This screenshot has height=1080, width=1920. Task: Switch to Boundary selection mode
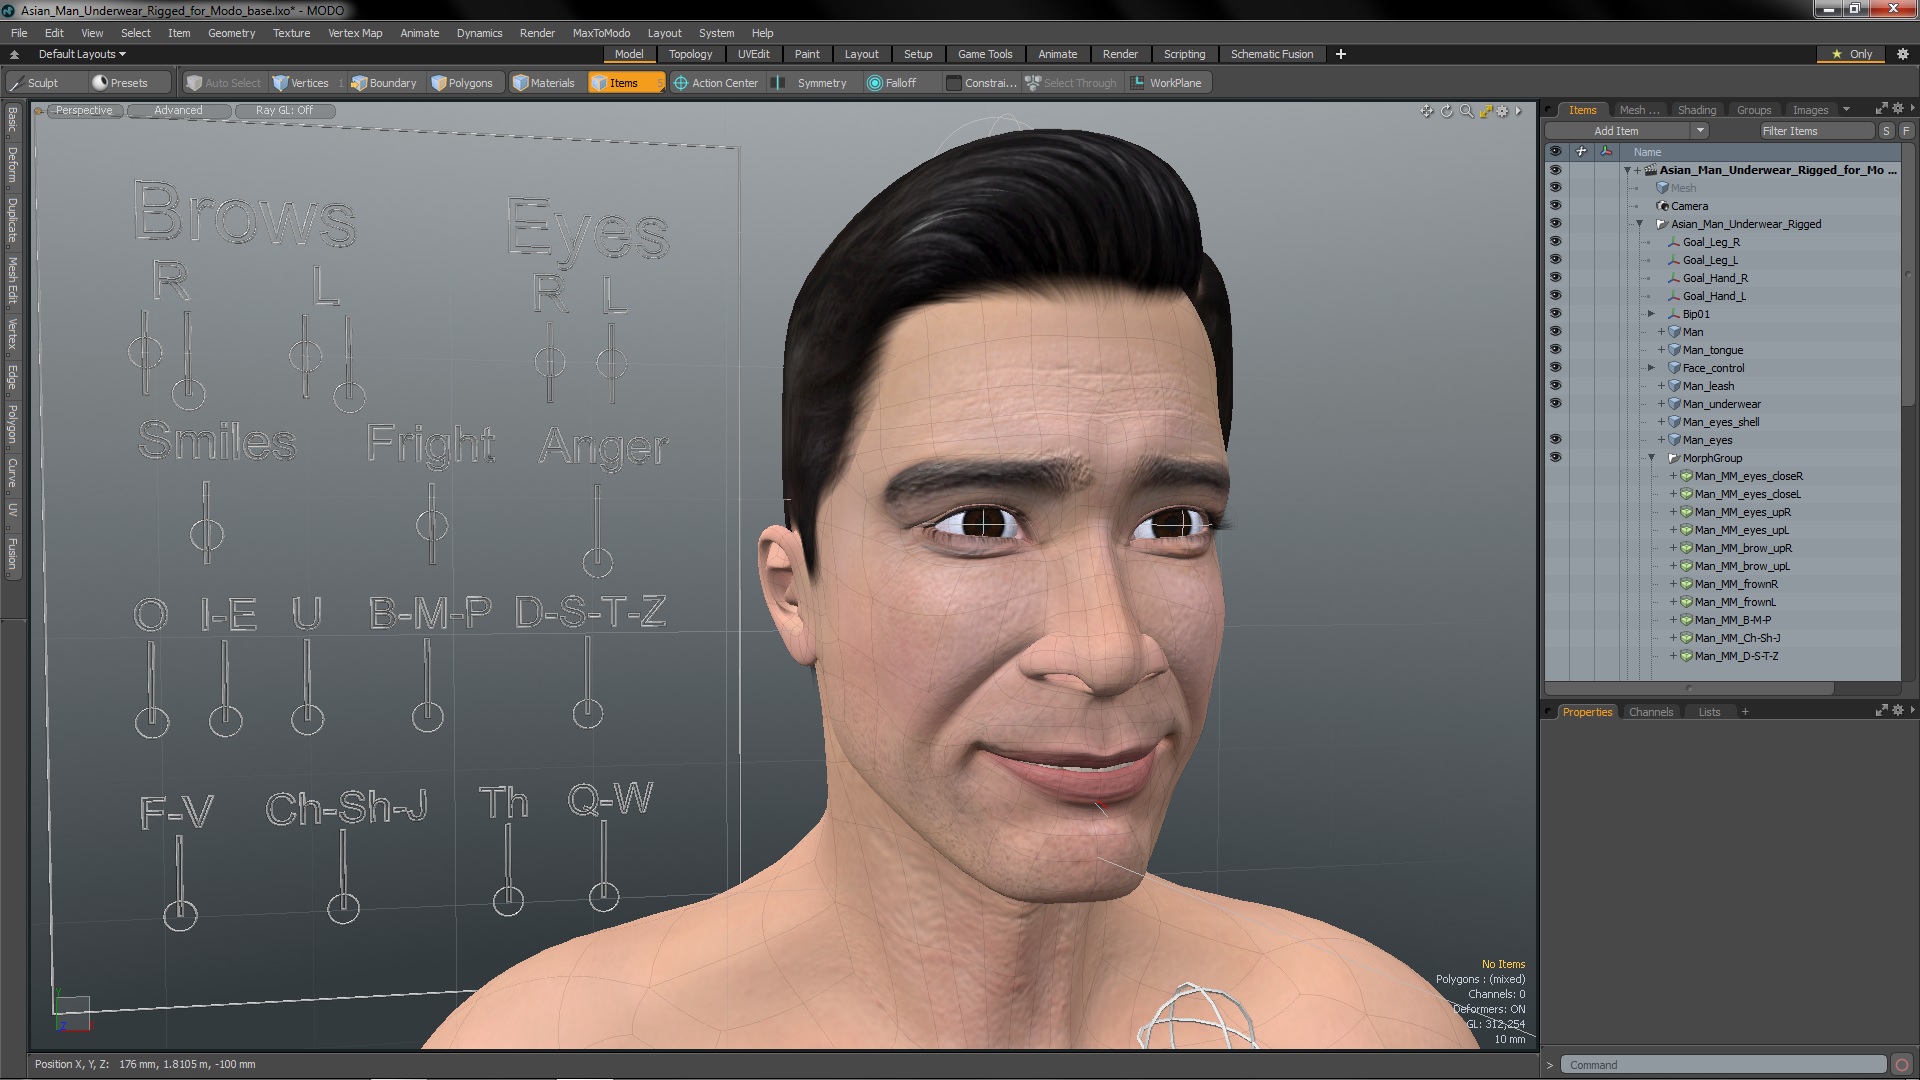coord(384,83)
